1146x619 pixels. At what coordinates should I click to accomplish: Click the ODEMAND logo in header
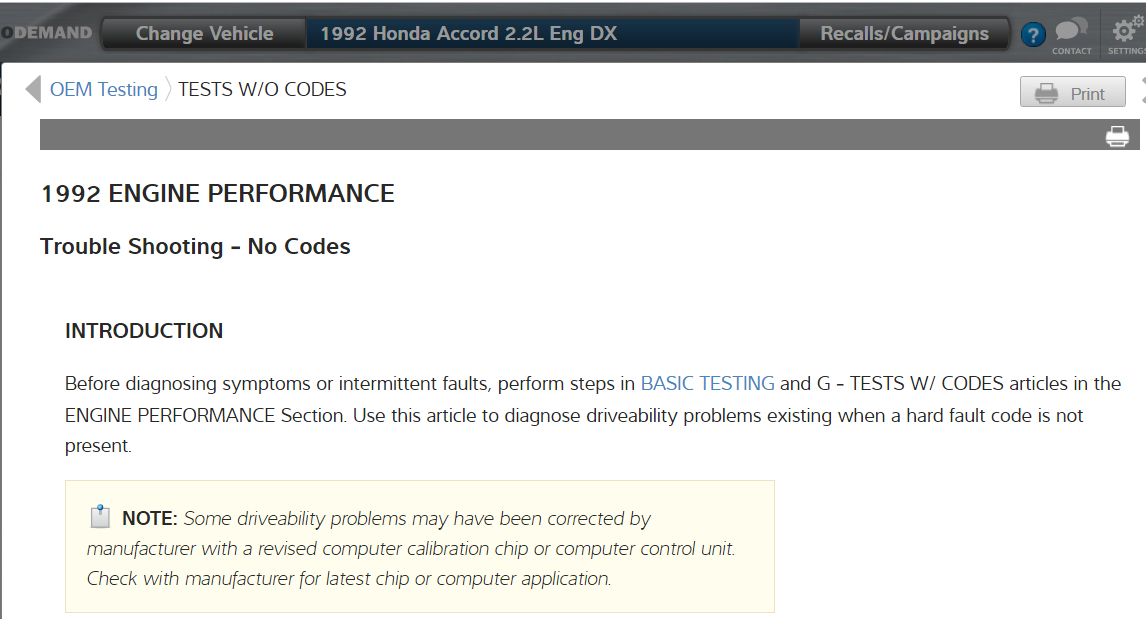[x=46, y=33]
